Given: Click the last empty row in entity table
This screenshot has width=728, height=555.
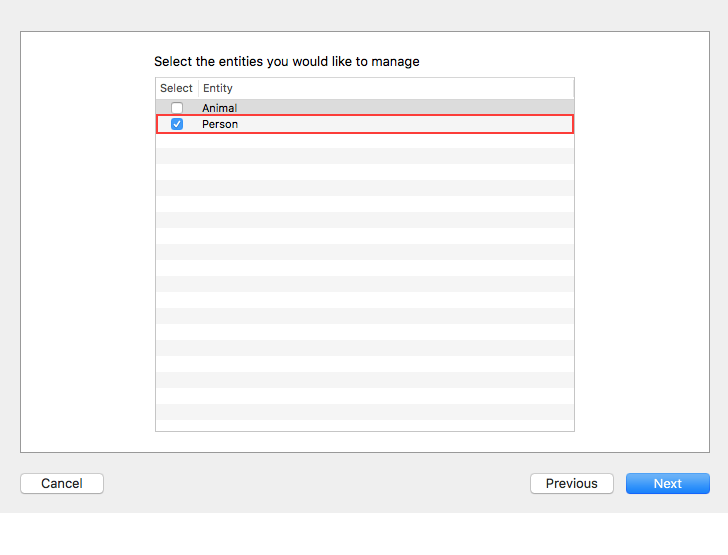Looking at the screenshot, I should click(365, 425).
